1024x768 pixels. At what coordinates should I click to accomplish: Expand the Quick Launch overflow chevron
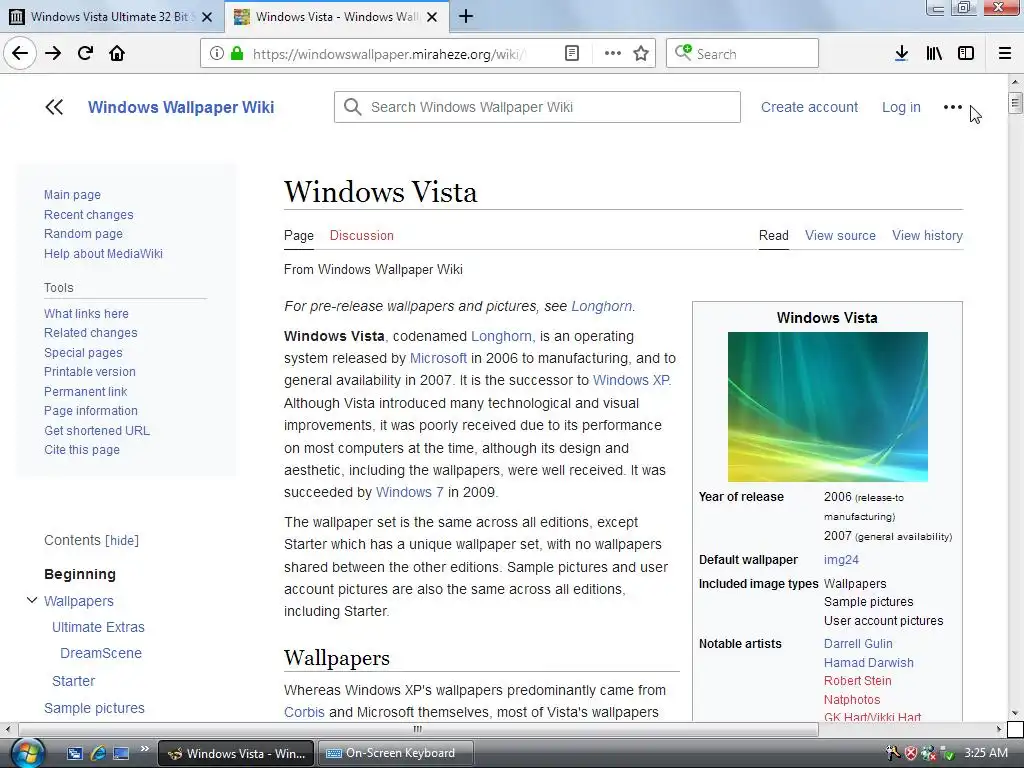(144, 748)
